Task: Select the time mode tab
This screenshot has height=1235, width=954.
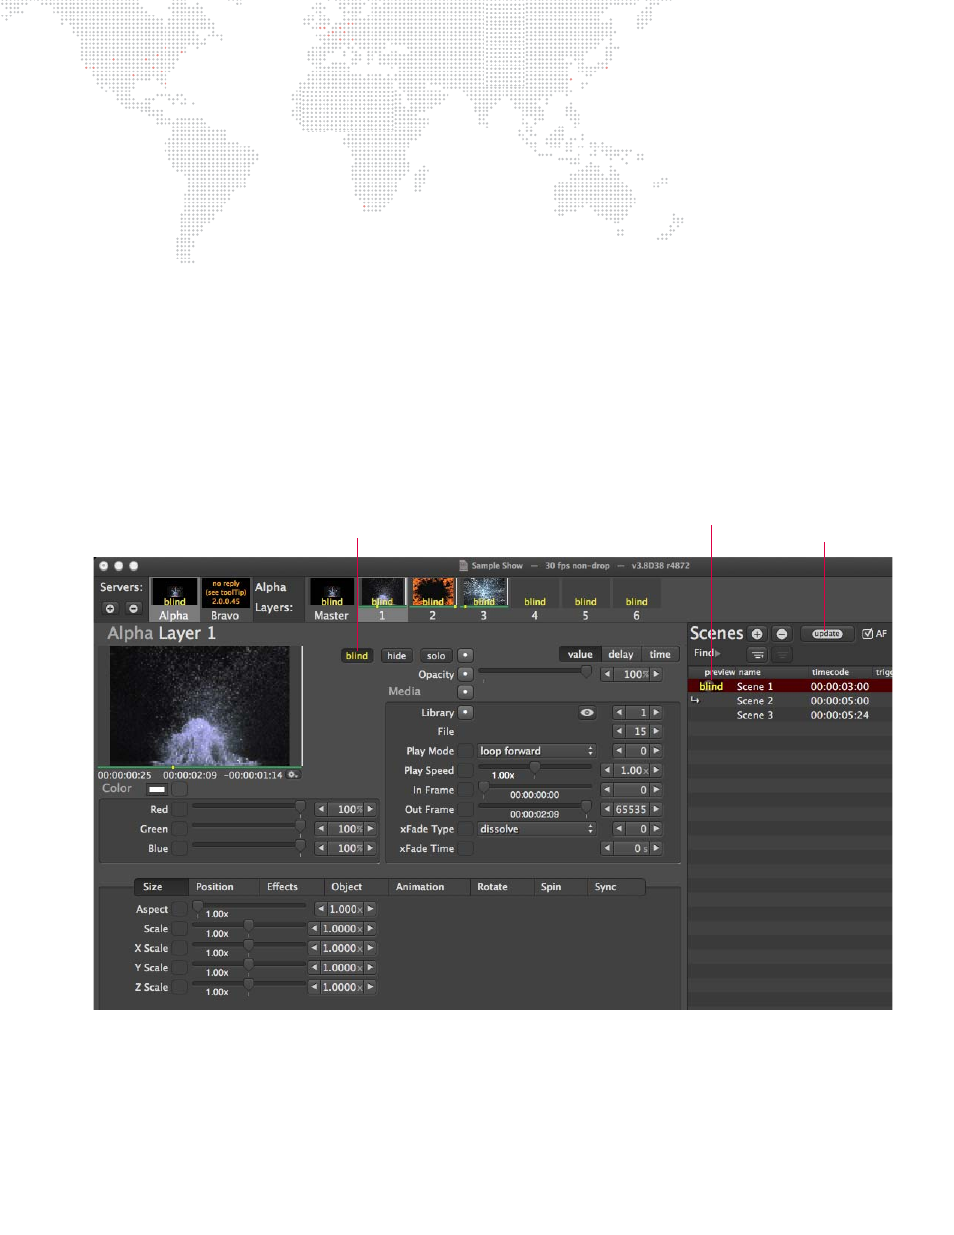Action: (660, 655)
